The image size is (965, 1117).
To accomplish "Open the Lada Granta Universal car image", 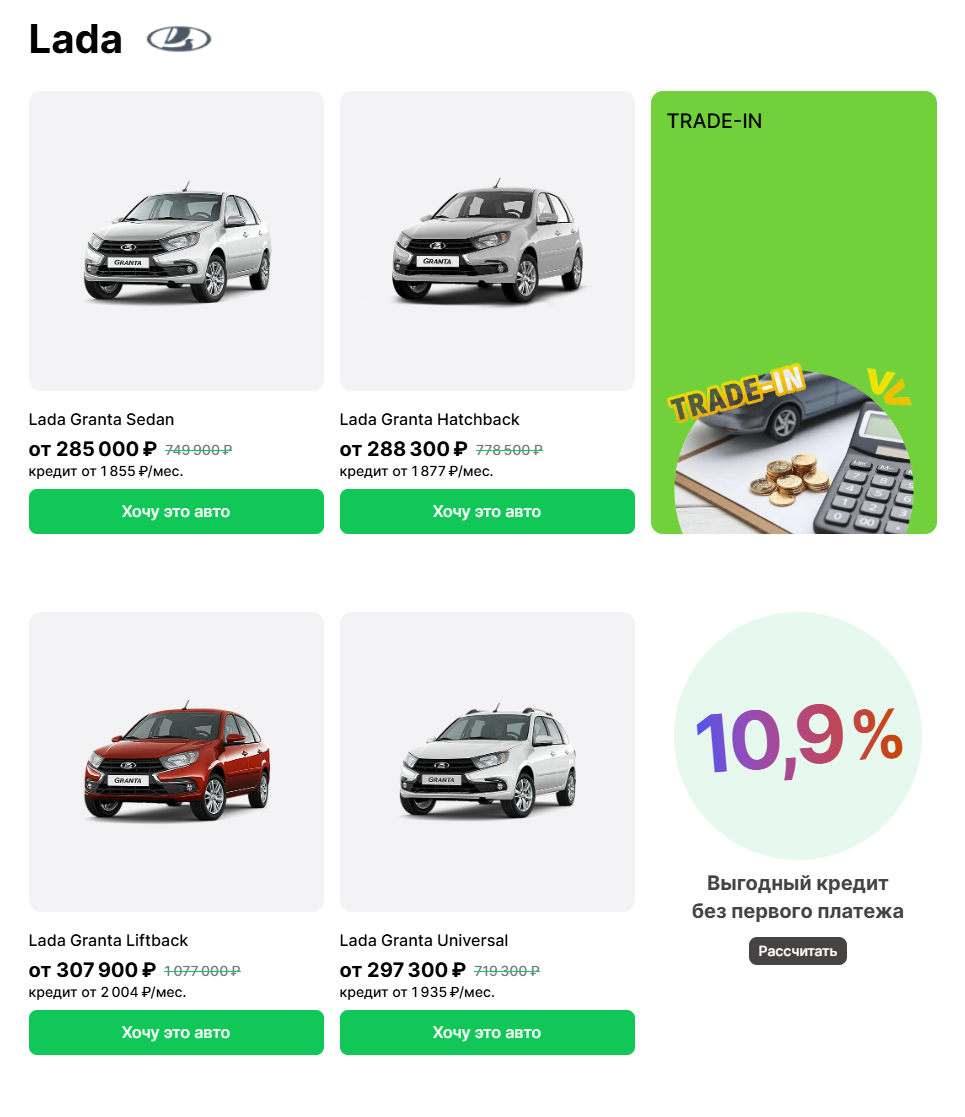I will (x=487, y=762).
